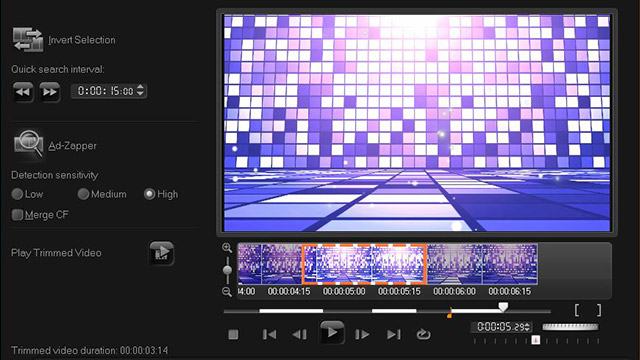Set the Mark-in bracket
This screenshot has height=360, width=640.
click(577, 310)
